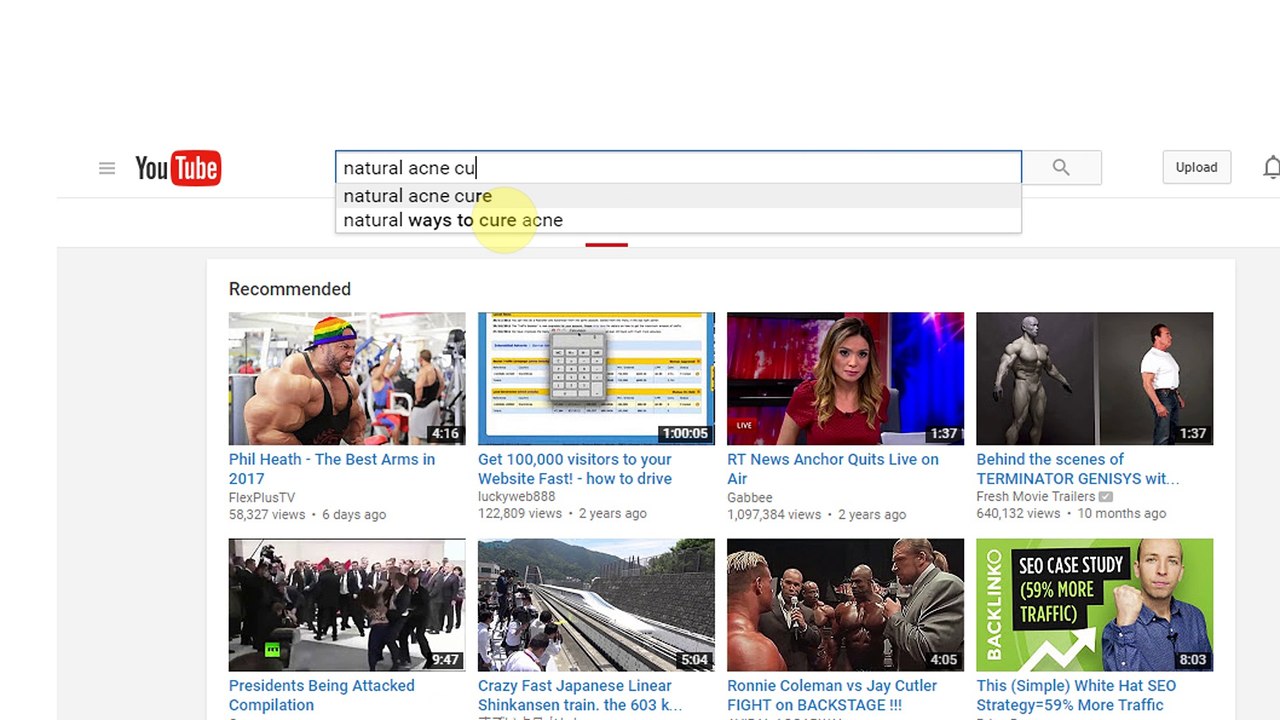Click the Upload button

click(x=1196, y=167)
